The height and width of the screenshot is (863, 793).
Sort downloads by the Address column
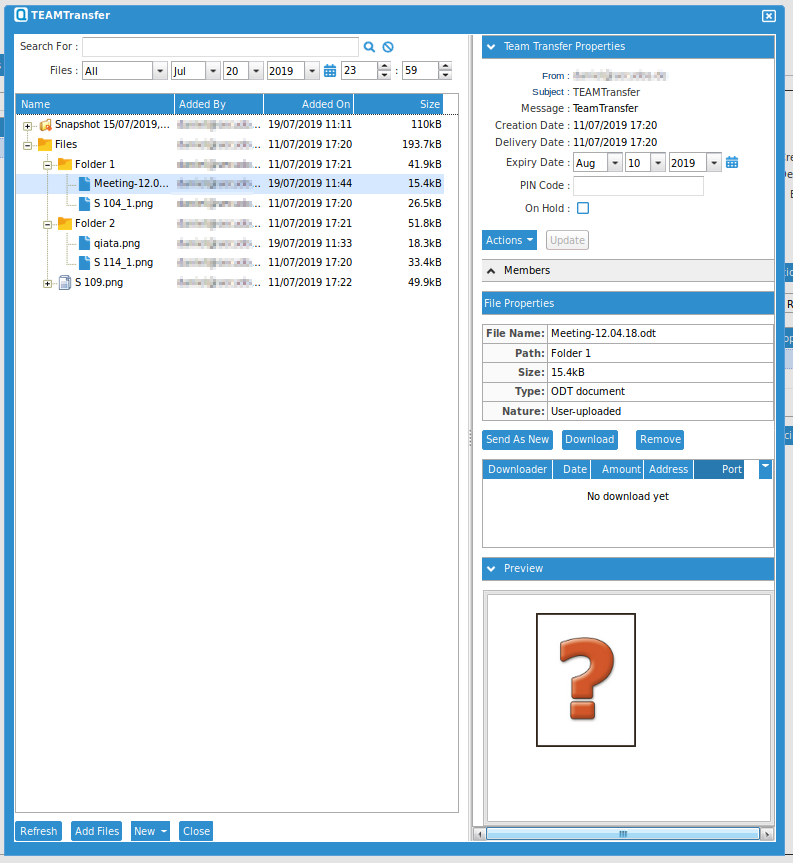click(669, 469)
